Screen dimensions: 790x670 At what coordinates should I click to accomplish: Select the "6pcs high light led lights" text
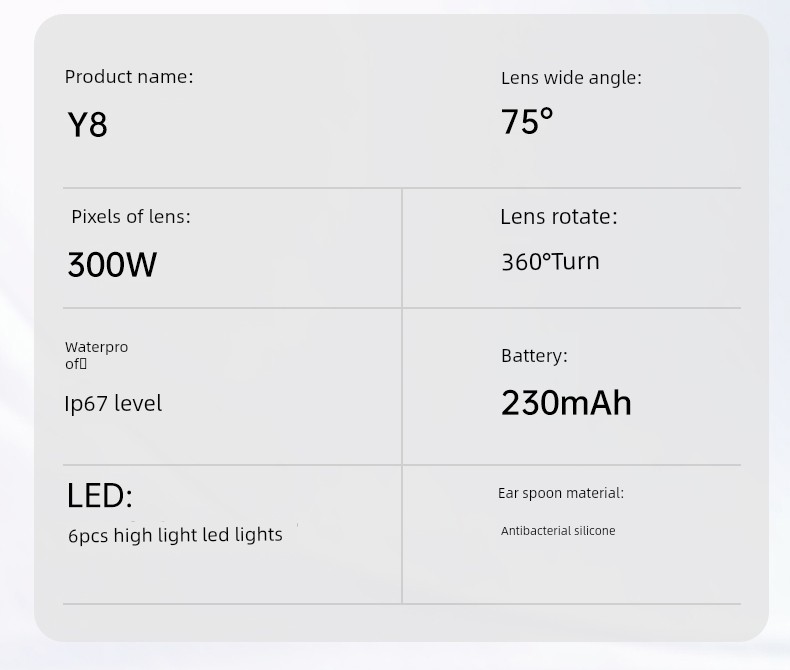175,535
